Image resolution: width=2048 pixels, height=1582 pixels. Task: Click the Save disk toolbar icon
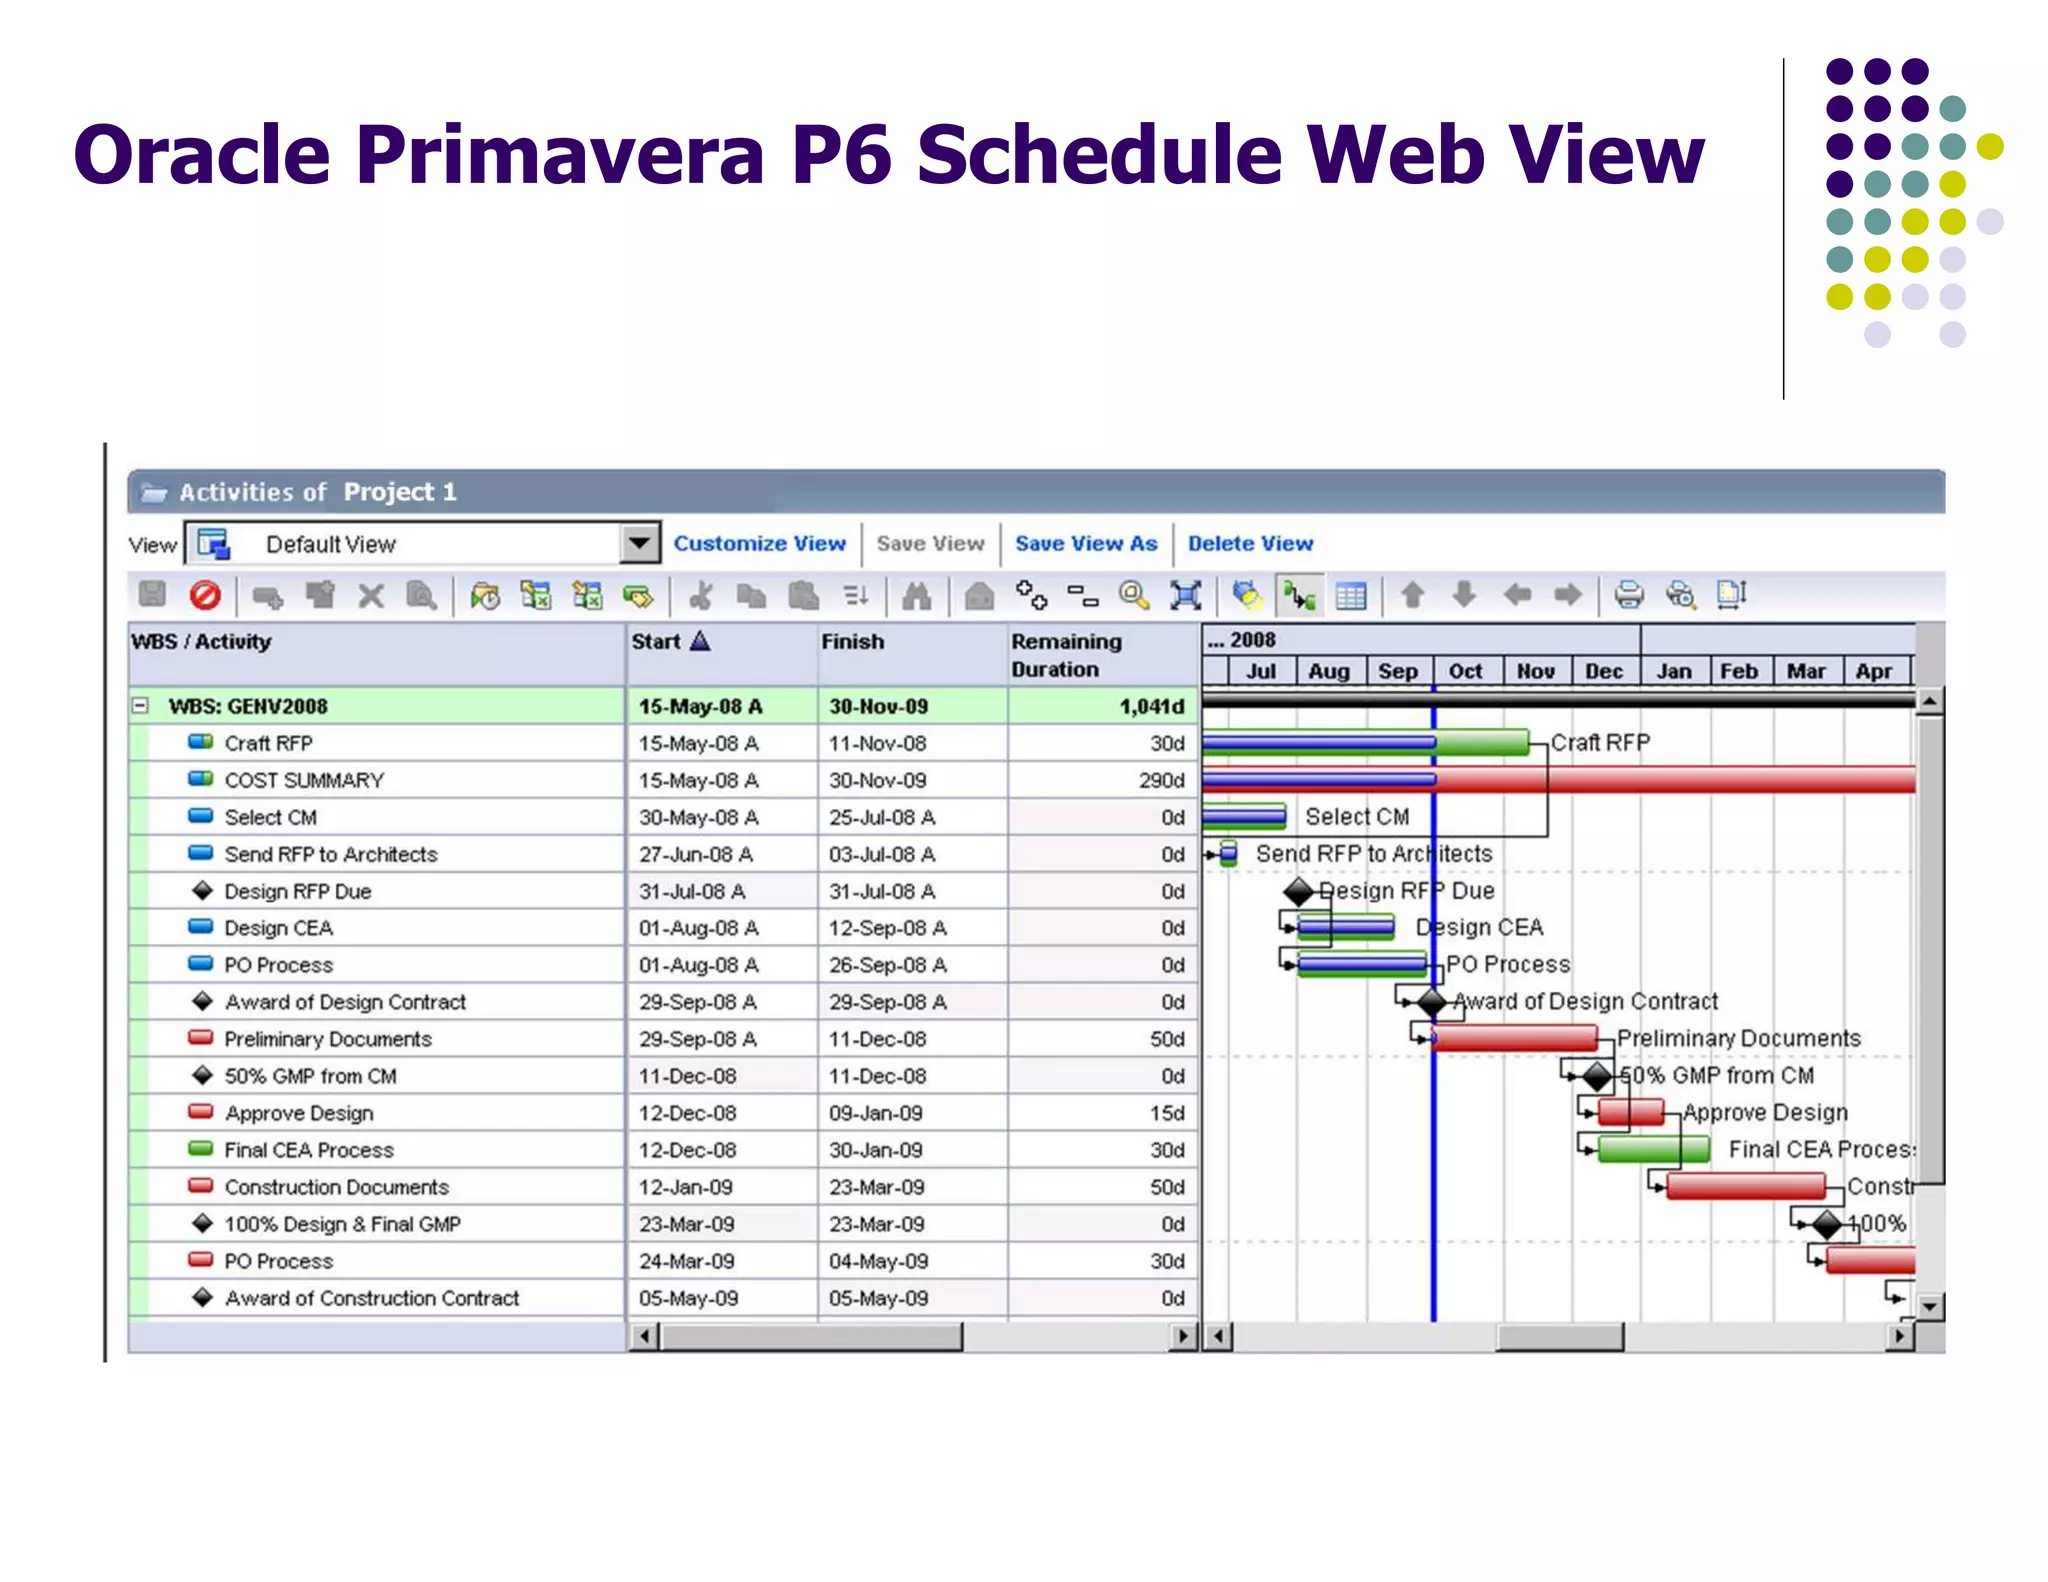tap(152, 595)
